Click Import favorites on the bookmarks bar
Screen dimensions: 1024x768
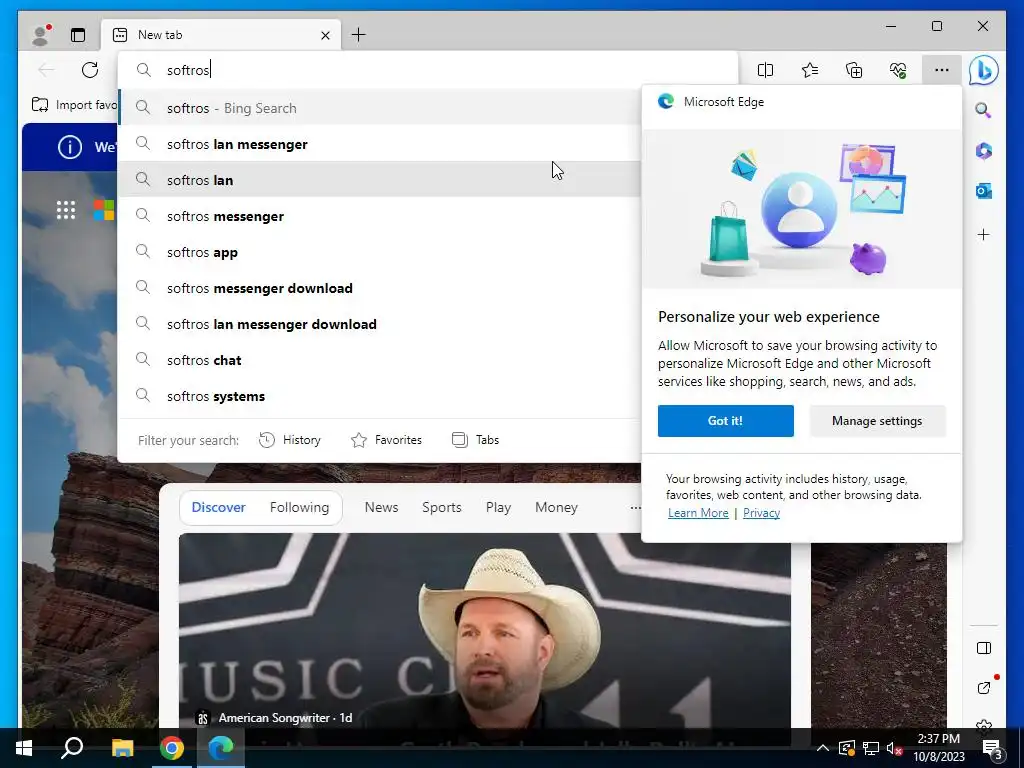pyautogui.click(x=74, y=104)
